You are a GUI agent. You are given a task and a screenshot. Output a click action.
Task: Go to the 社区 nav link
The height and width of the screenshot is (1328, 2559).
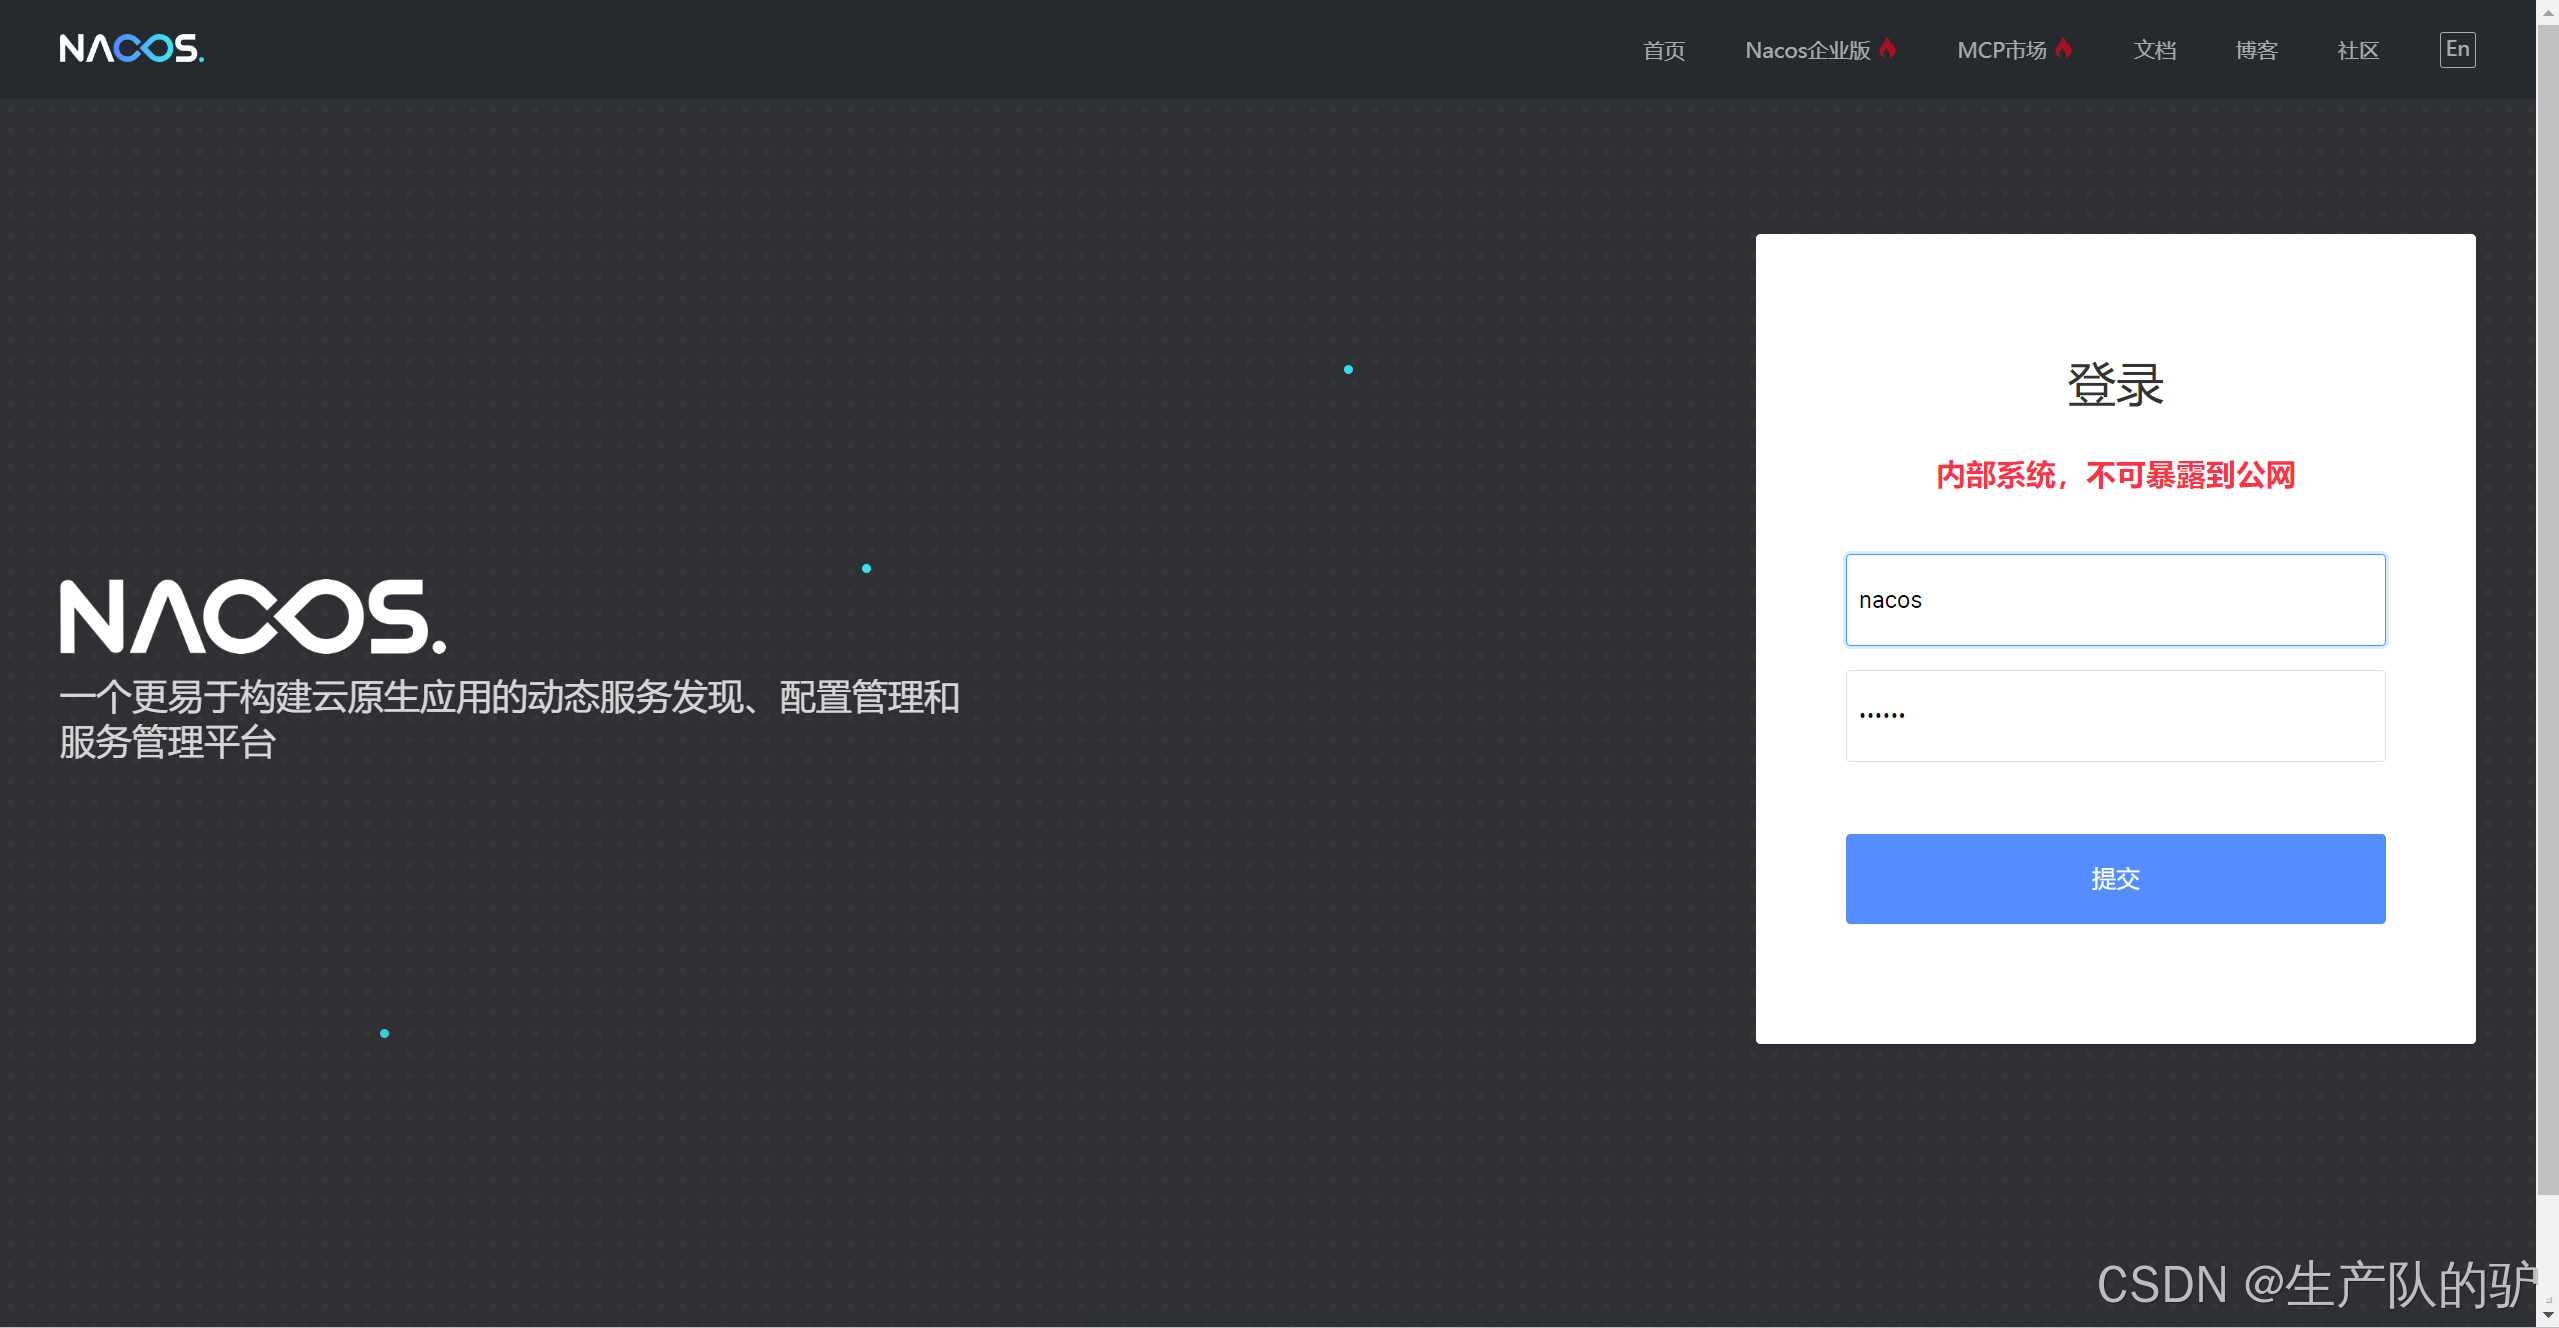tap(2358, 50)
